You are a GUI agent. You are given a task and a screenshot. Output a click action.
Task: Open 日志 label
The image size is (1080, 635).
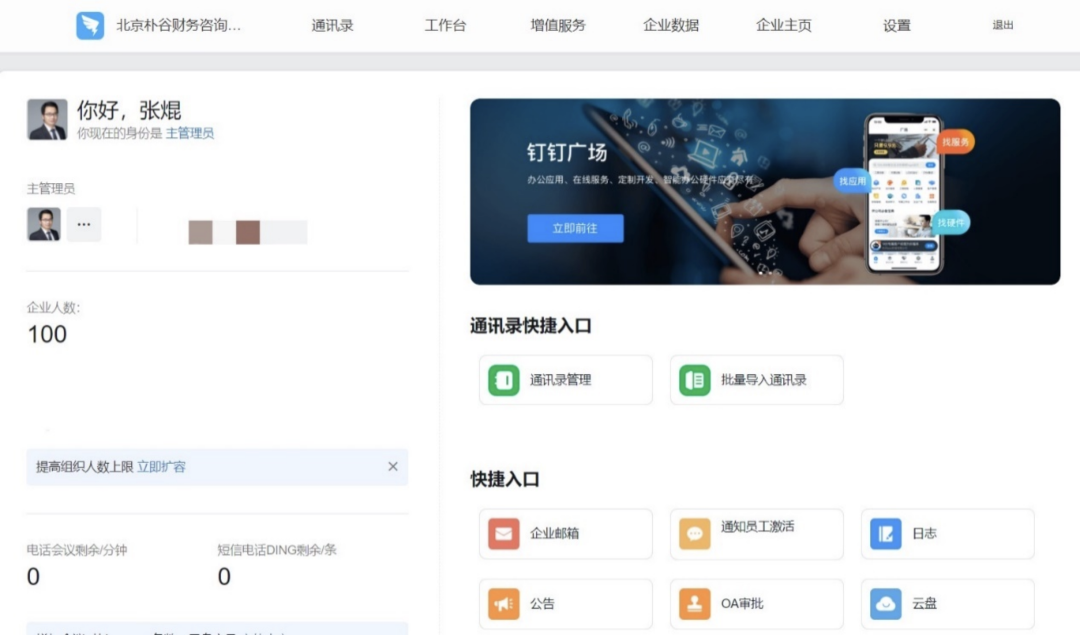pyautogui.click(x=924, y=534)
